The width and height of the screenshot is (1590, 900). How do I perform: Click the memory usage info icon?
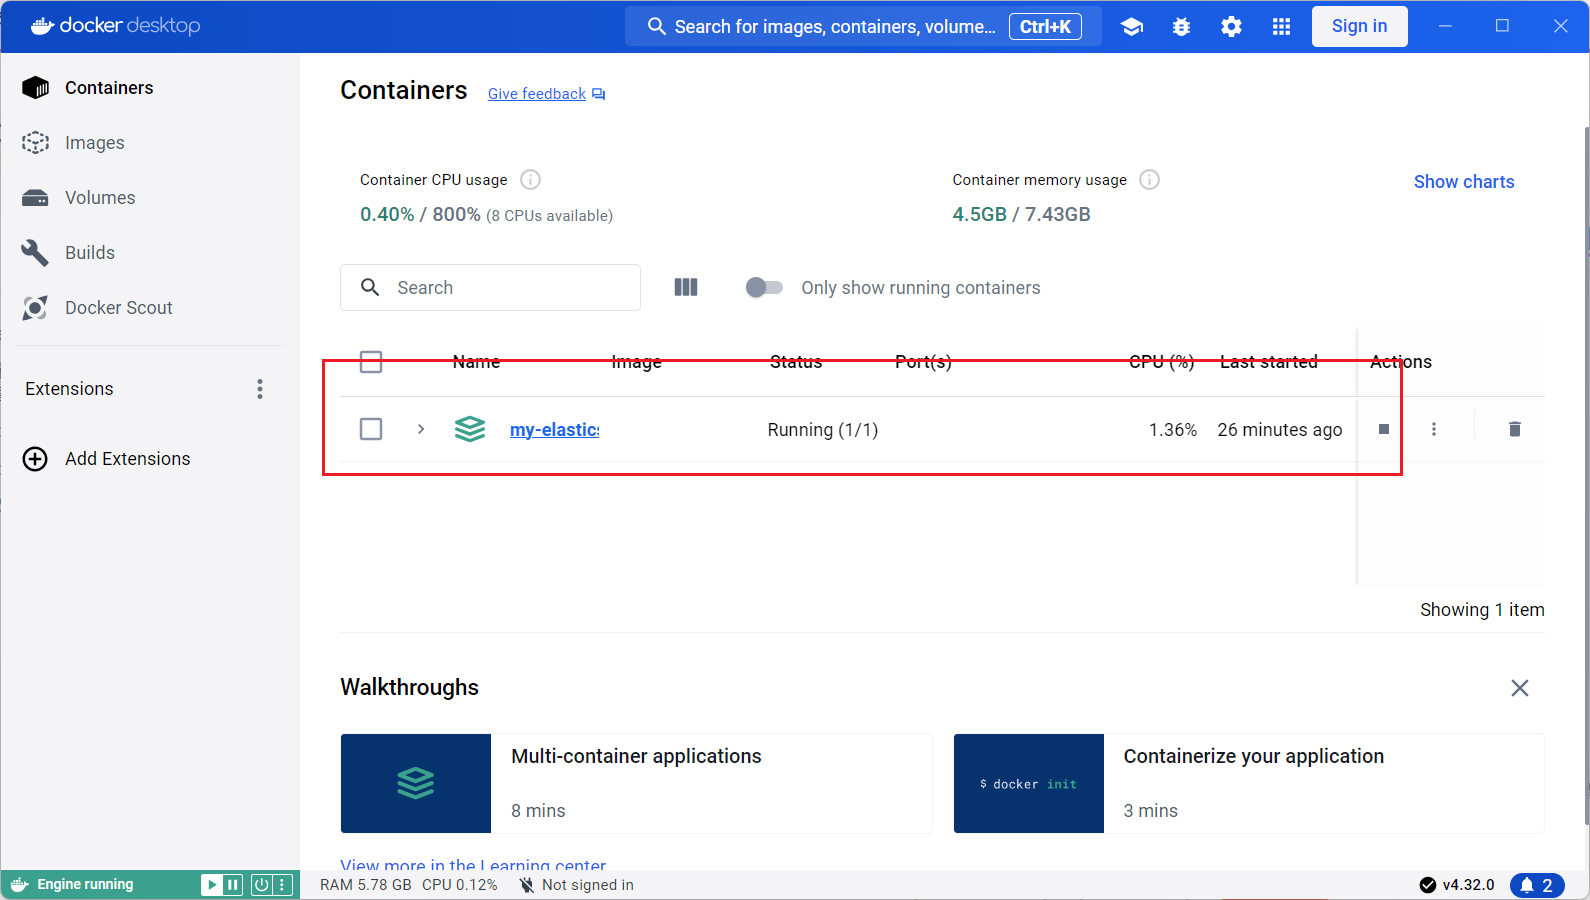tap(1150, 180)
